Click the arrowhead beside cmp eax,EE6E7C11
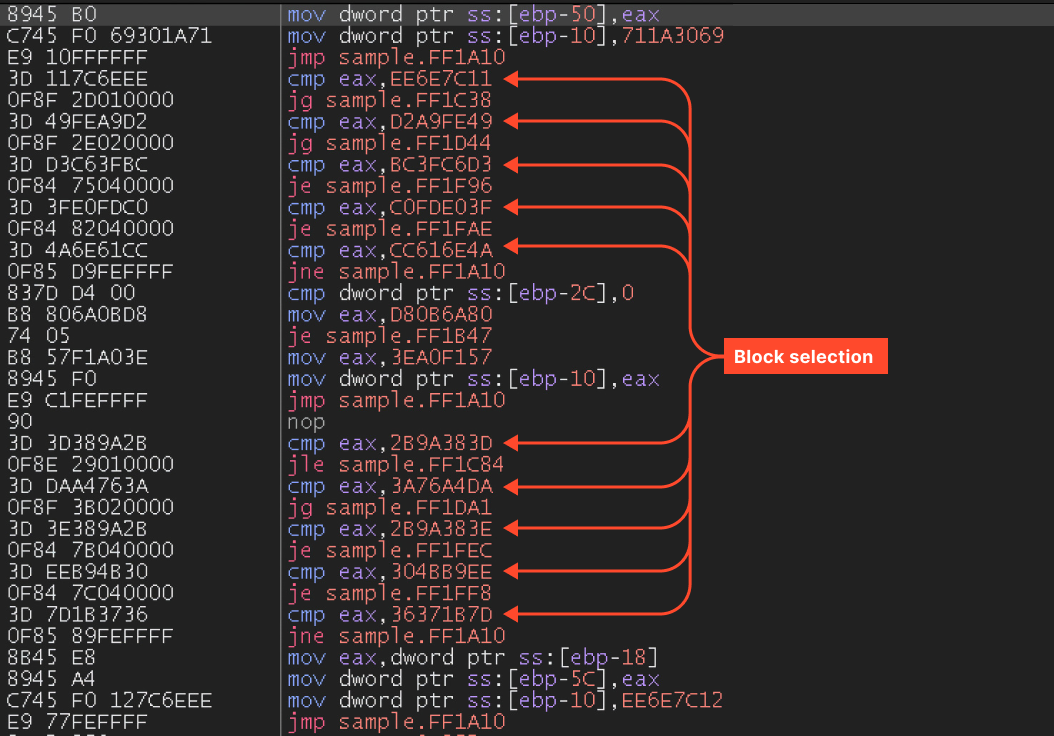The image size is (1054, 736). tap(512, 79)
